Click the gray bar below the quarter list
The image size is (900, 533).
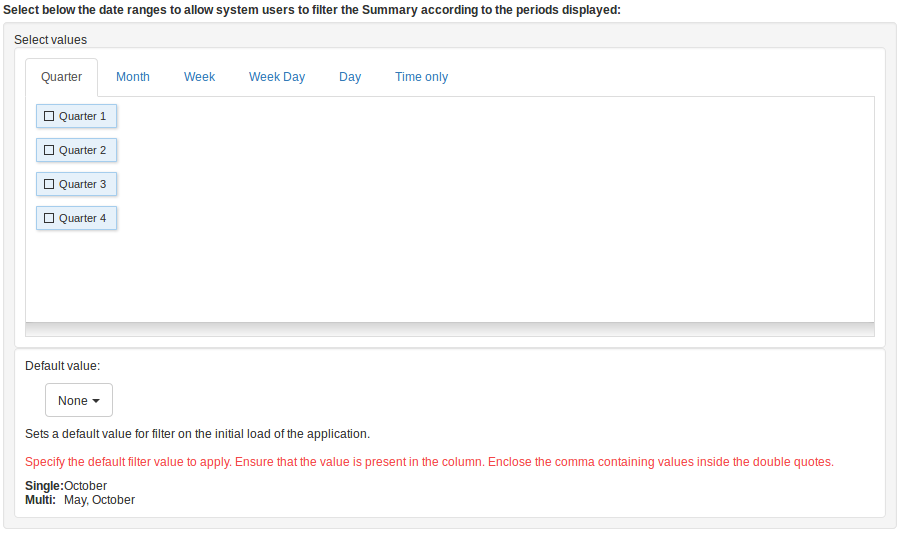449,329
